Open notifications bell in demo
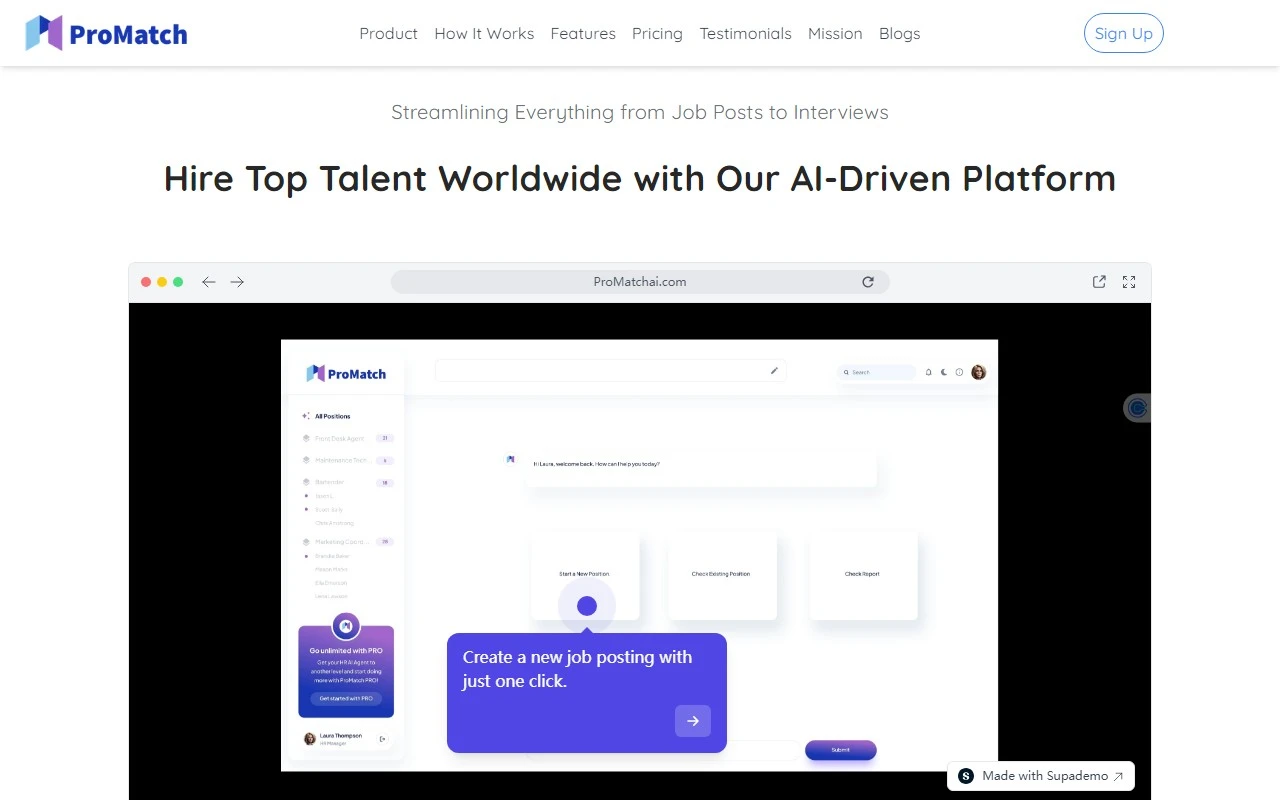 (928, 372)
